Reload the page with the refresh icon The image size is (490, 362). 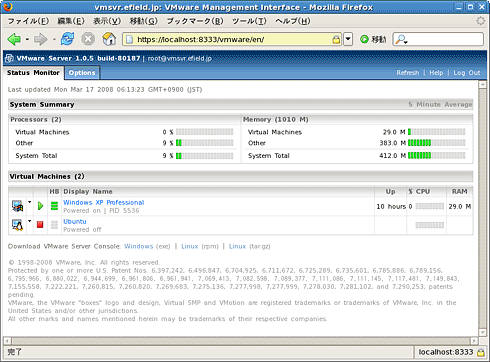(68, 39)
